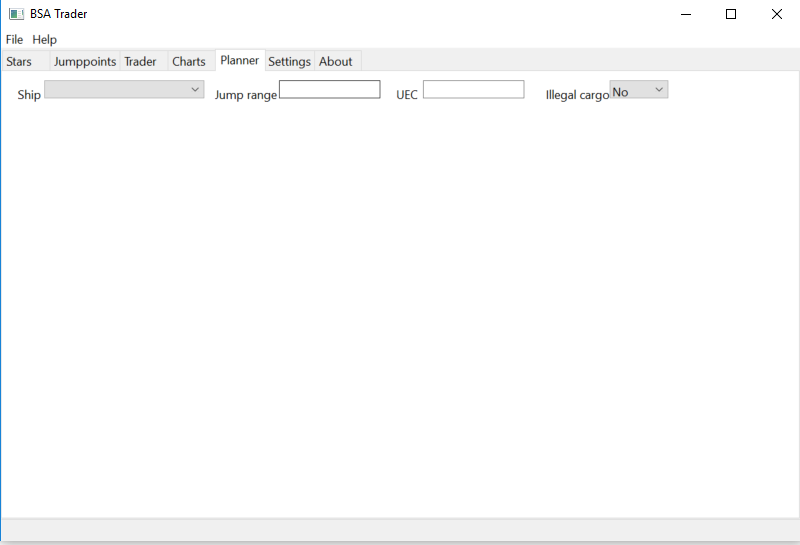Show the Charts tab
Image resolution: width=800 pixels, height=545 pixels.
click(x=189, y=61)
